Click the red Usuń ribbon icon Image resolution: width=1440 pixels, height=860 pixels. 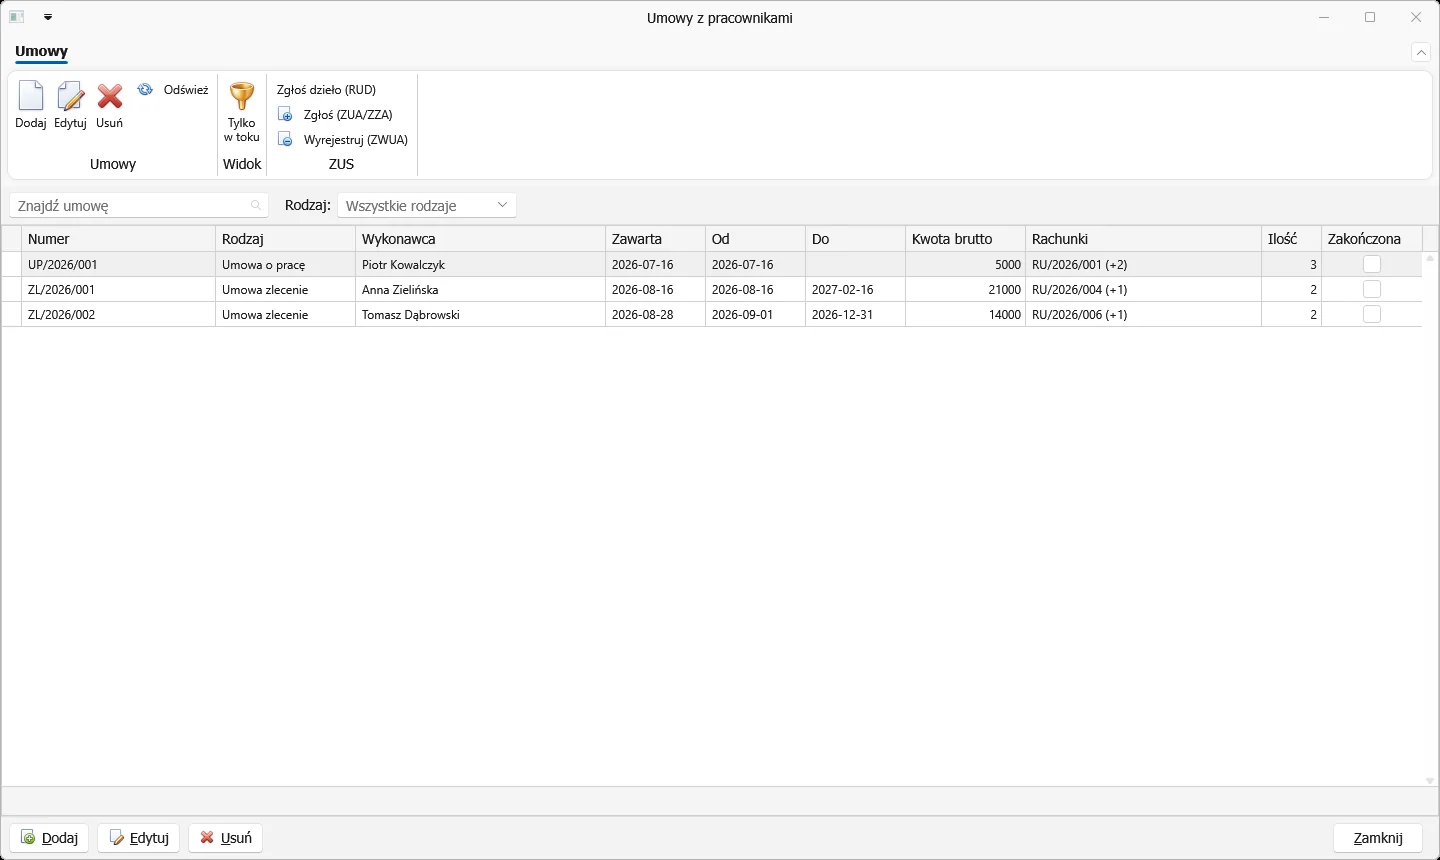point(110,96)
